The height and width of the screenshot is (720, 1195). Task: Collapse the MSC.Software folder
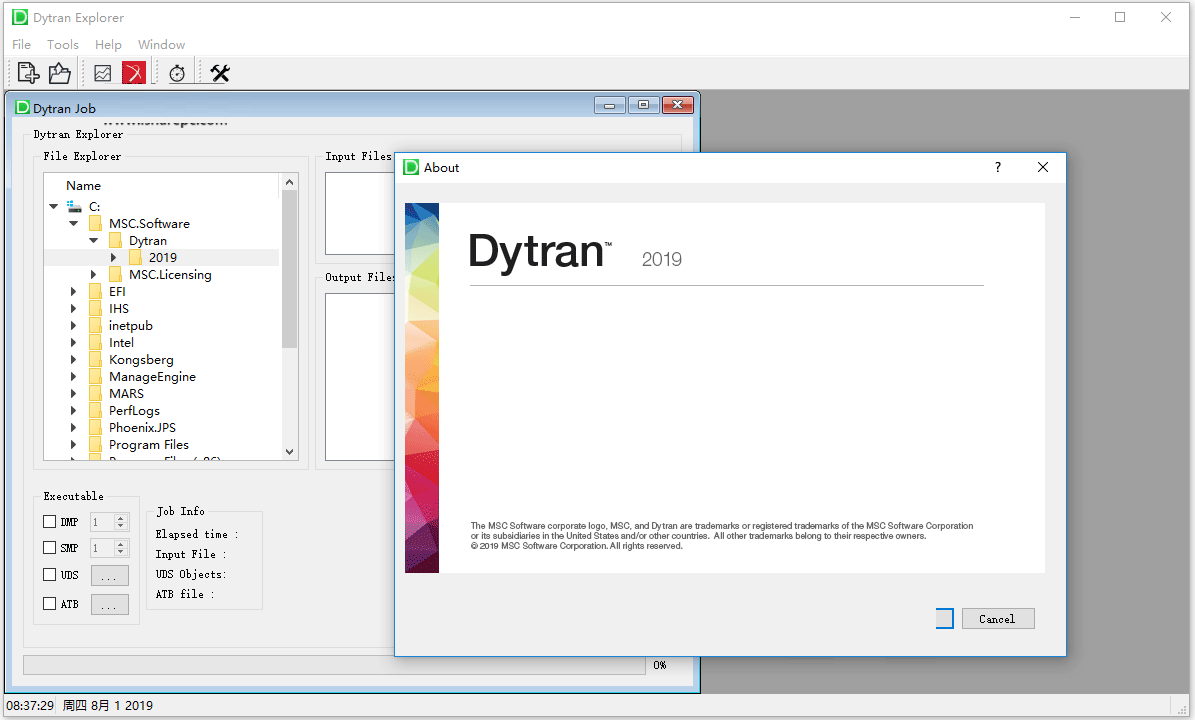click(73, 223)
